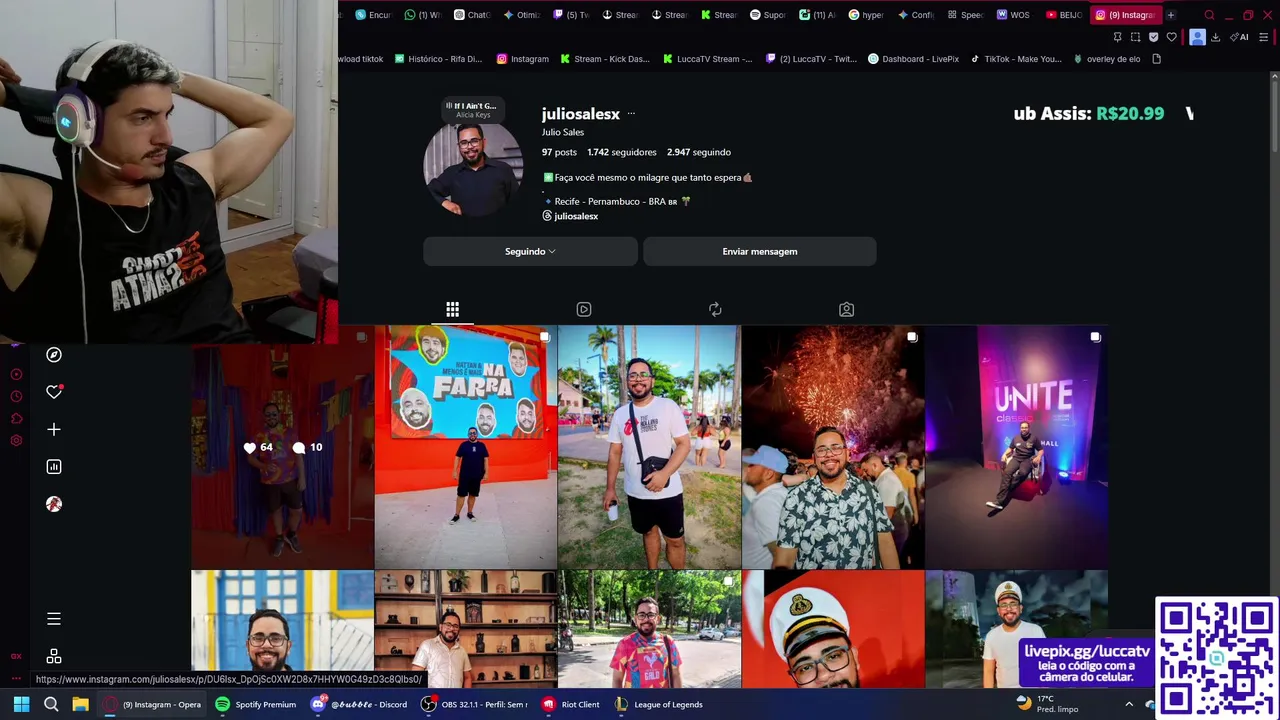Open League of Legends from taskbar
Screen dimensions: 1280x720
[x=658, y=704]
